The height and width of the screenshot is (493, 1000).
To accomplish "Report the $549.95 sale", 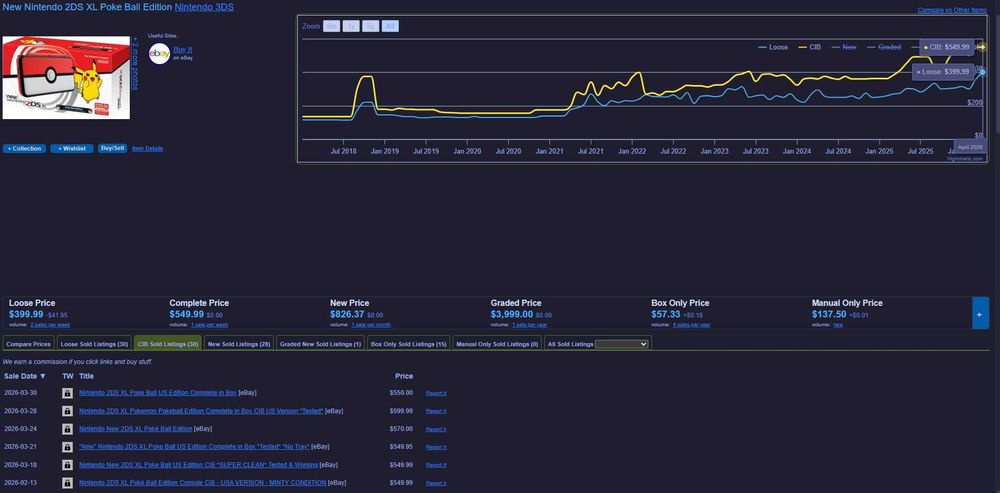I will coord(436,447).
